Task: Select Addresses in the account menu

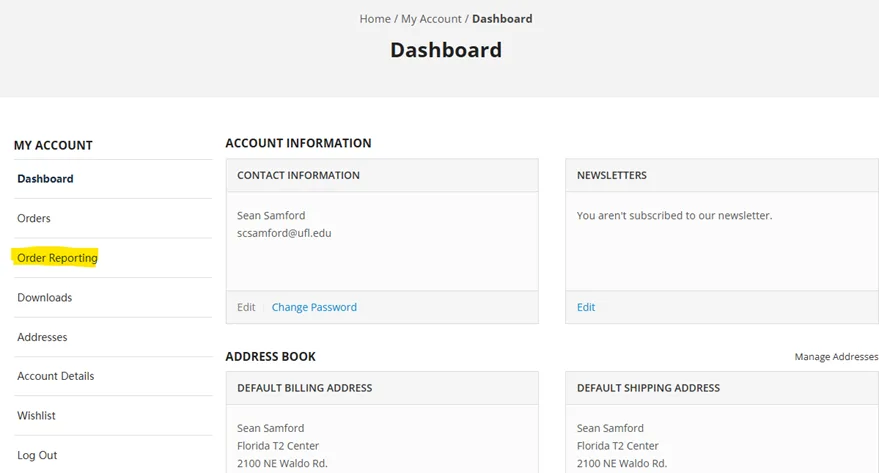Action: (42, 337)
